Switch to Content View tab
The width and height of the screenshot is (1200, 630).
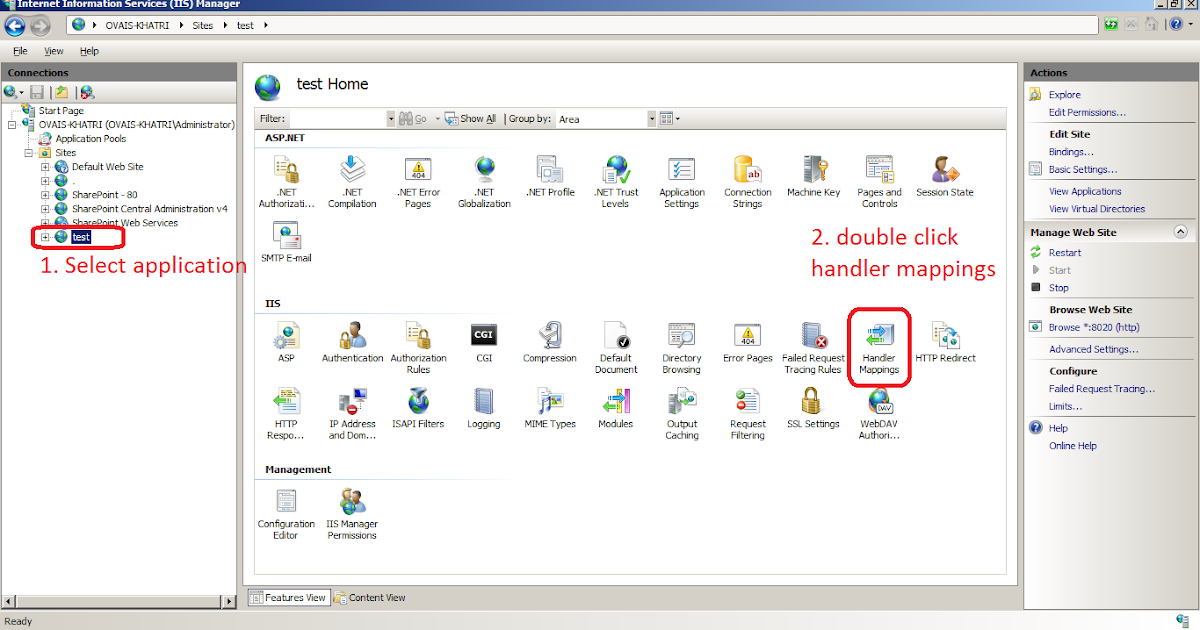click(370, 597)
